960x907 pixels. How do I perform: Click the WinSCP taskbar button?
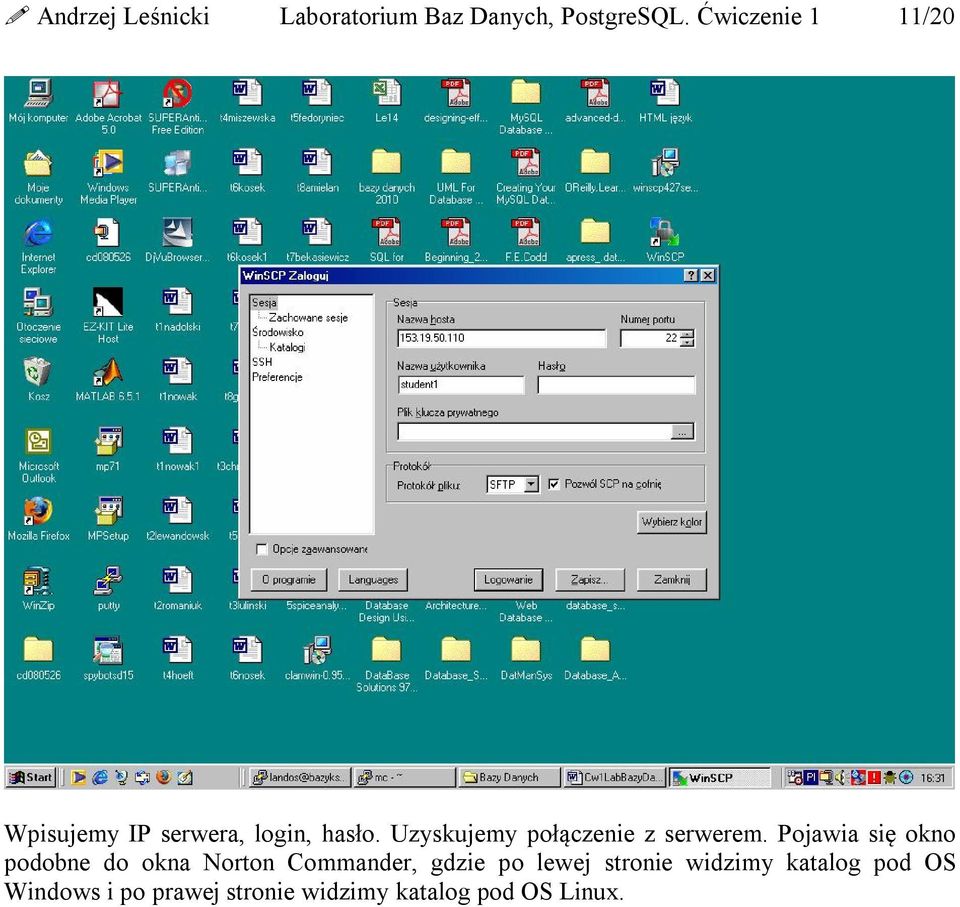click(x=719, y=777)
